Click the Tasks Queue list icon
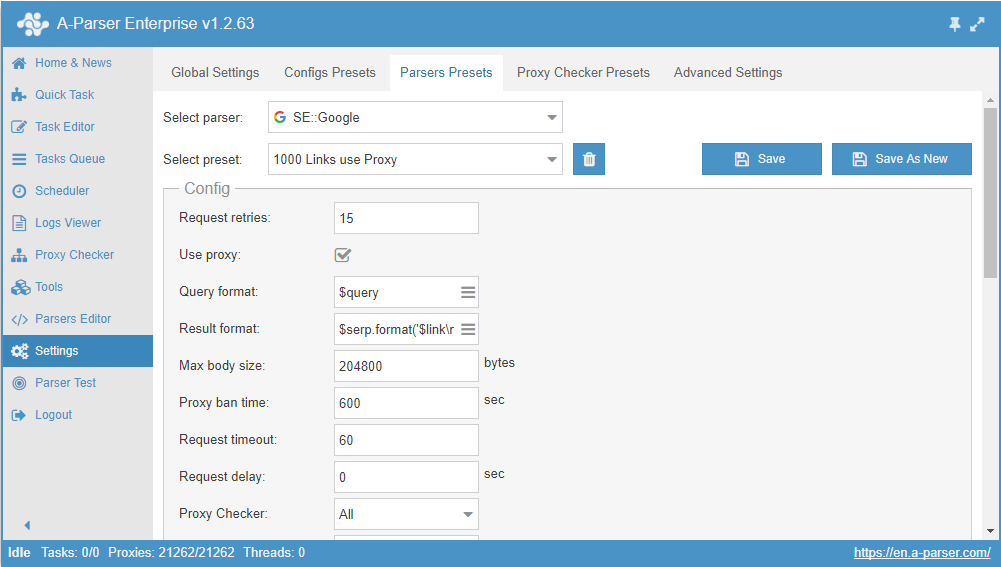 click(19, 159)
